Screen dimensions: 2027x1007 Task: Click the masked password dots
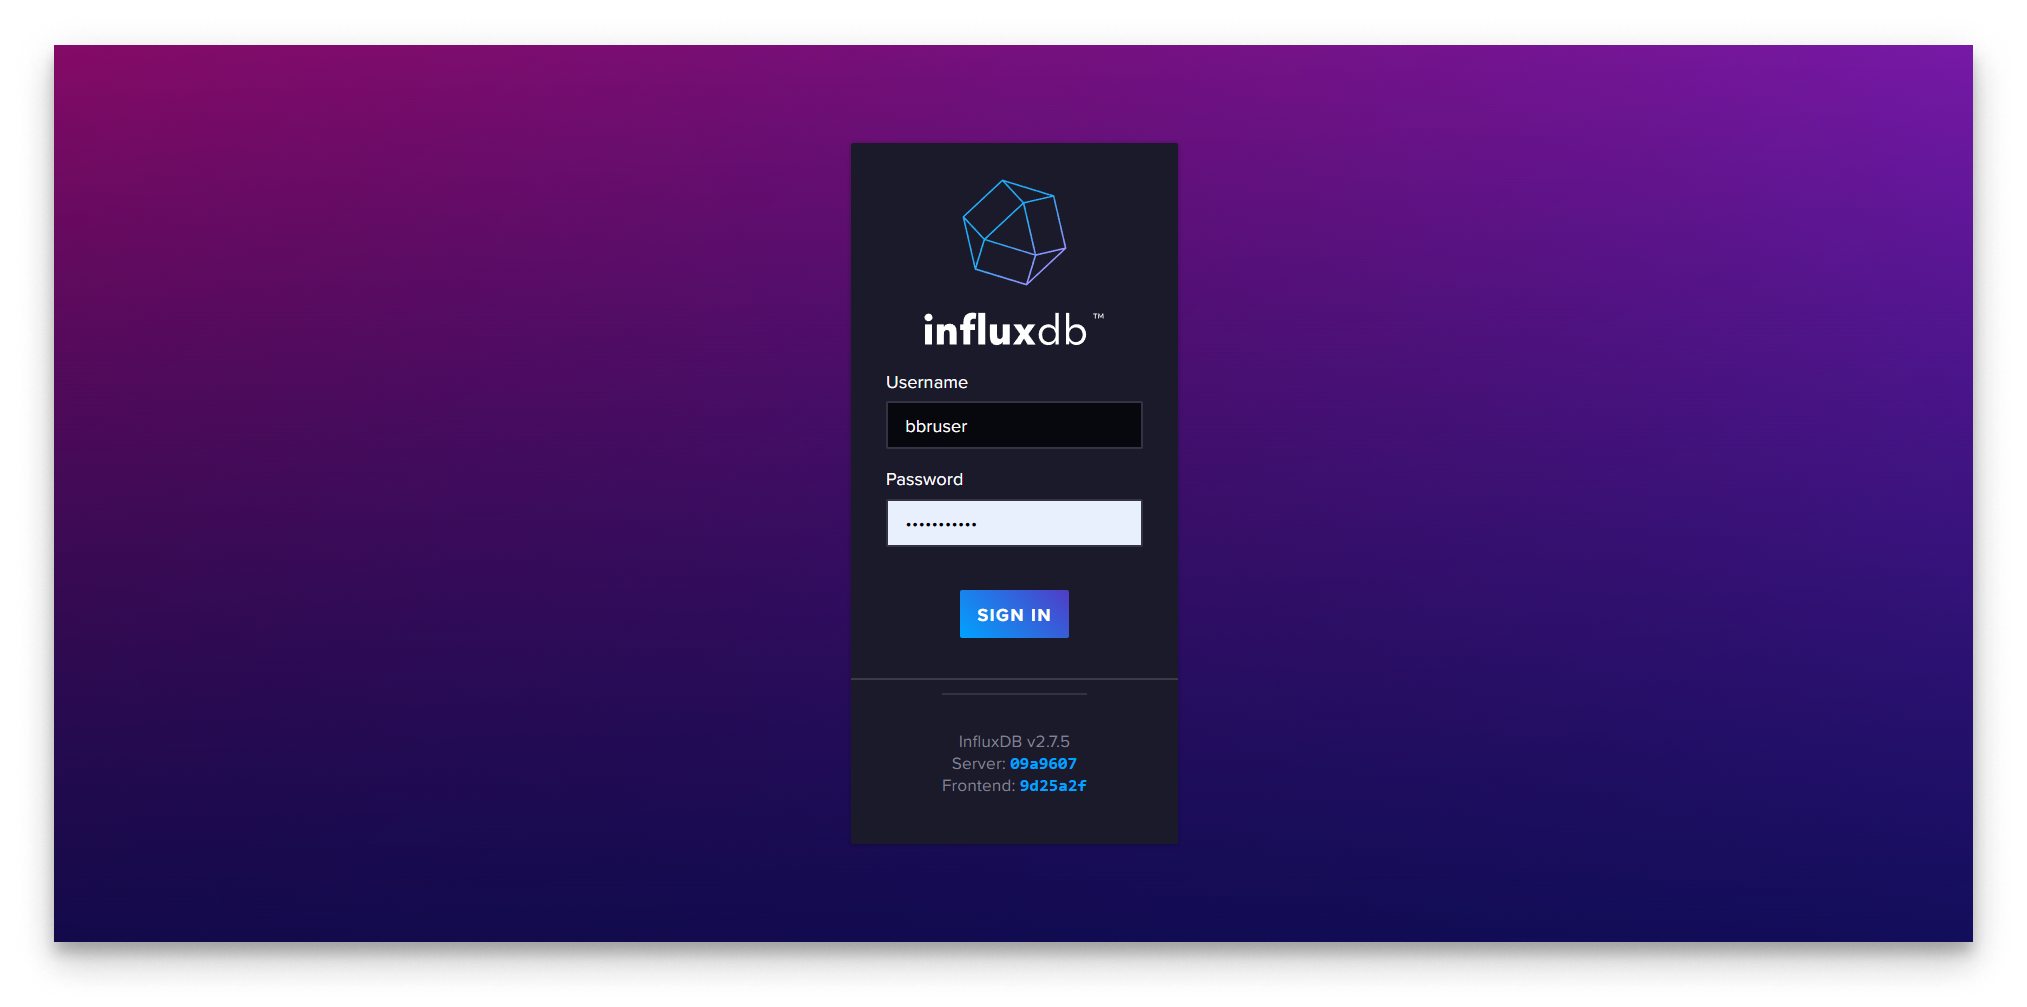[x=941, y=522]
